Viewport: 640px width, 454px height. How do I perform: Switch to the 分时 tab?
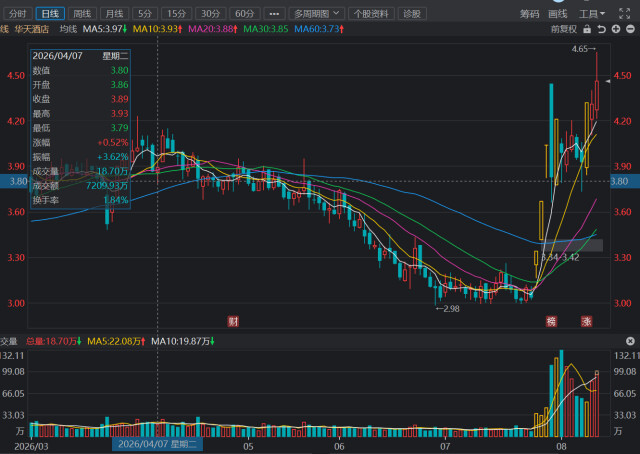point(18,14)
